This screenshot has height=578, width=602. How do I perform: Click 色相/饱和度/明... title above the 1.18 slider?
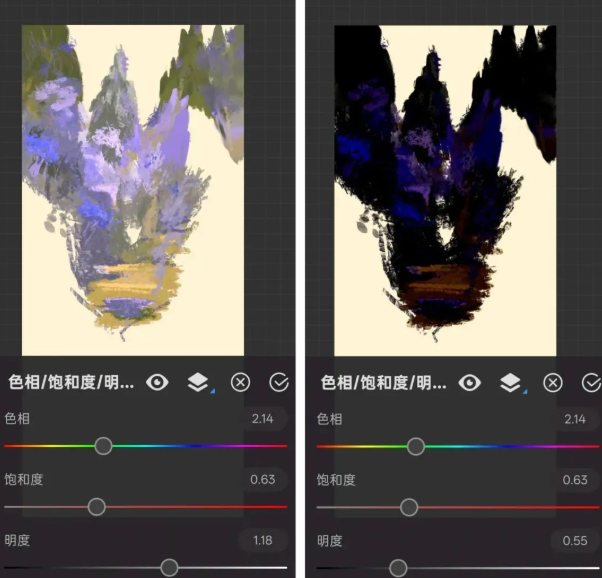click(70, 382)
